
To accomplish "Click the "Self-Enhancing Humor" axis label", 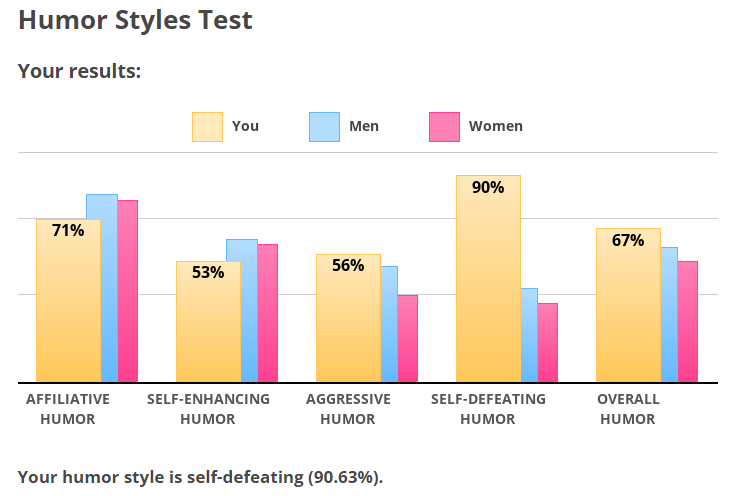I will click(208, 409).
